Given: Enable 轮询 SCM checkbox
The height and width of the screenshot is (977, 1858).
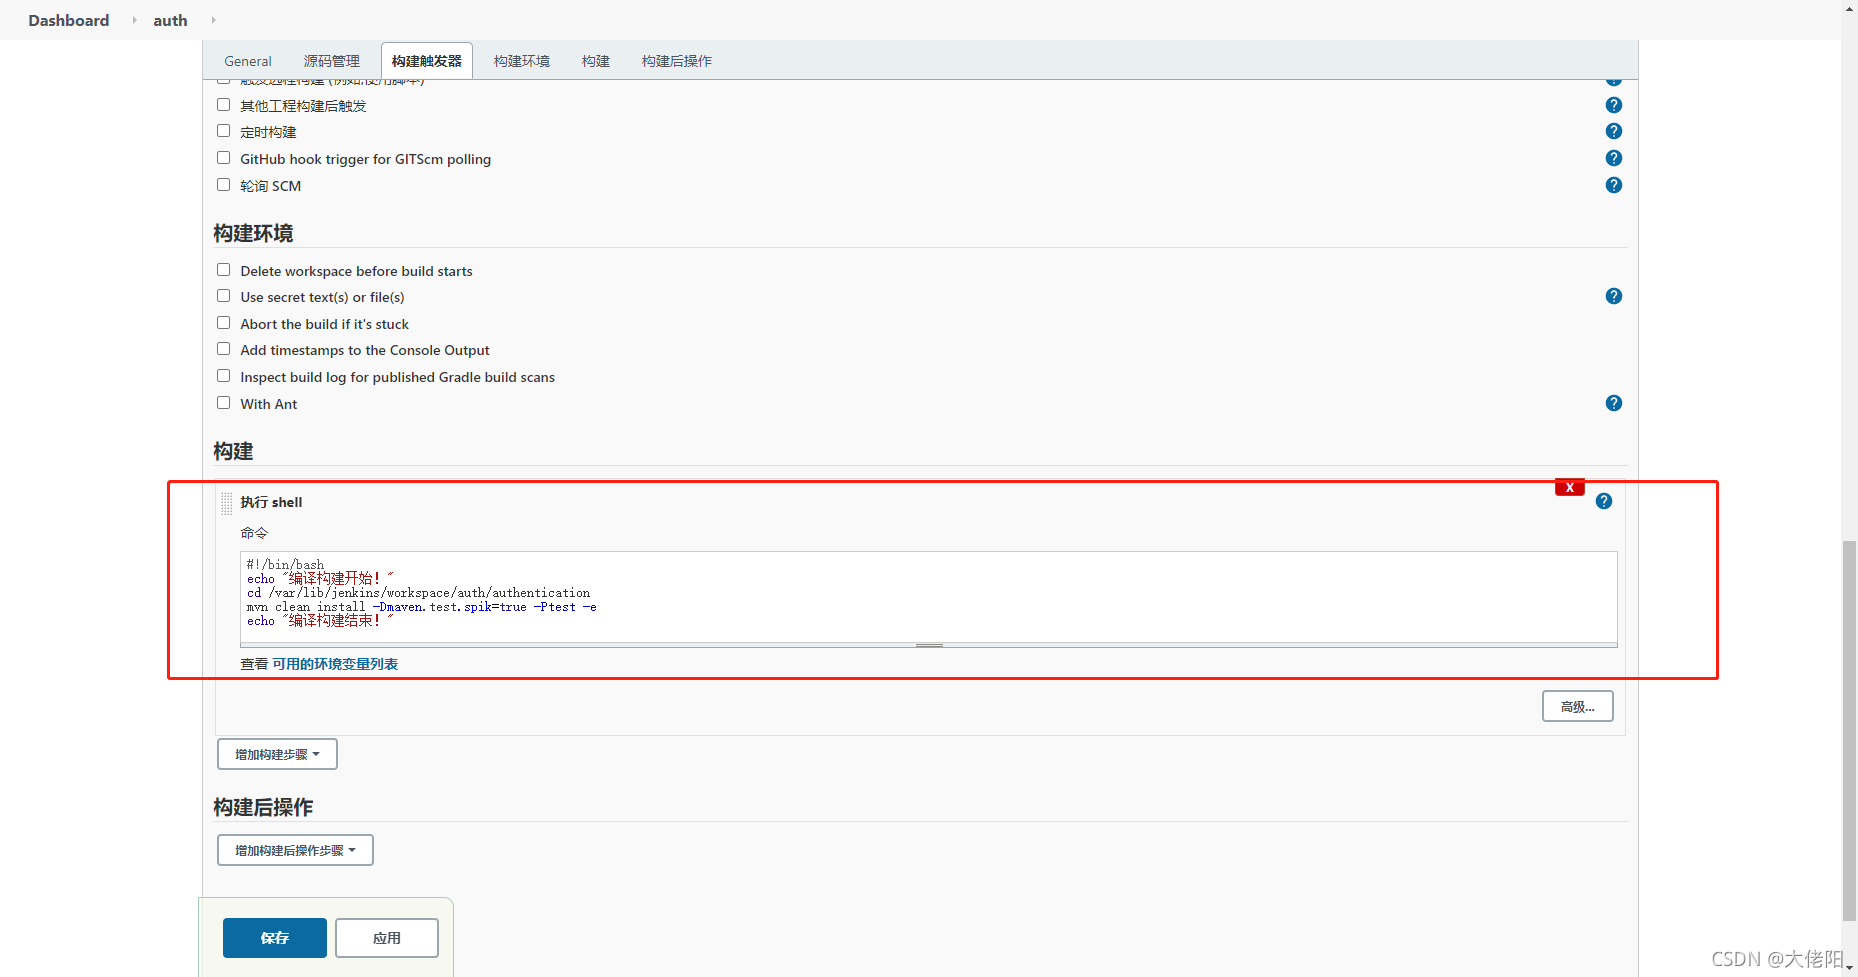Looking at the screenshot, I should 224,185.
